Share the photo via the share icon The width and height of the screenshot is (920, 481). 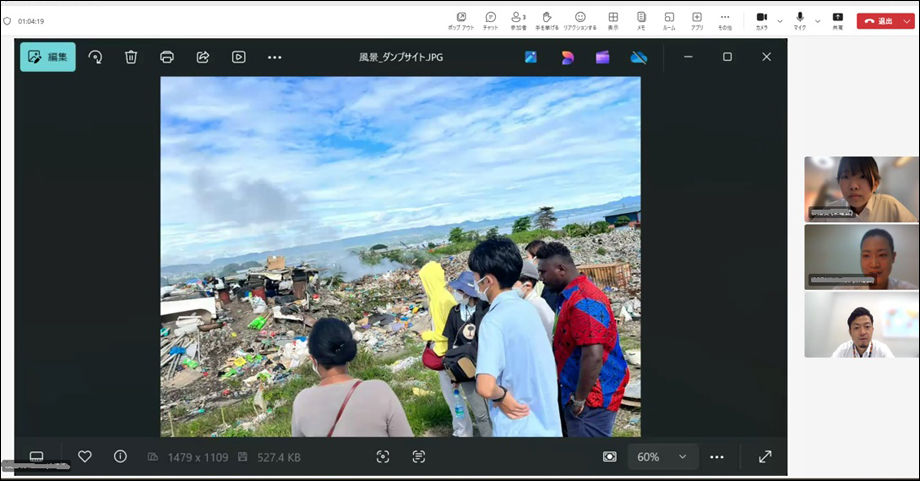(x=203, y=57)
